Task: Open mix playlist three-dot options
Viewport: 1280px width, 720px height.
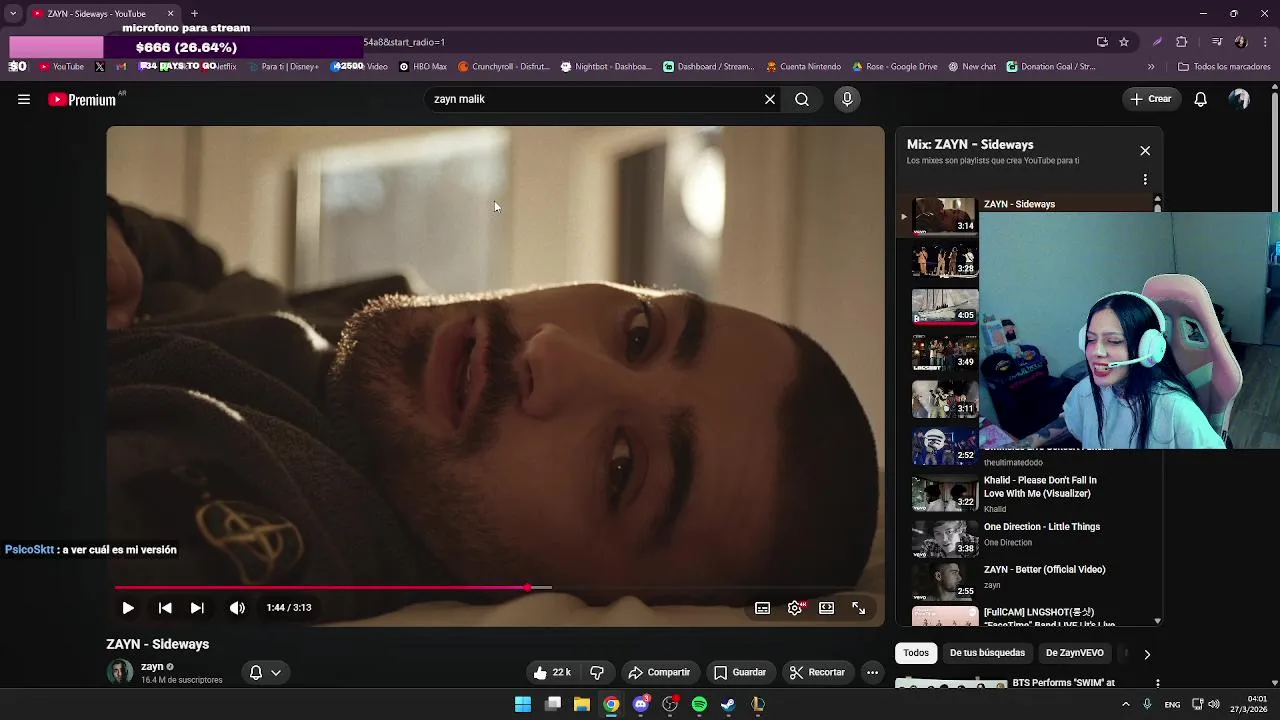Action: coord(1145,180)
